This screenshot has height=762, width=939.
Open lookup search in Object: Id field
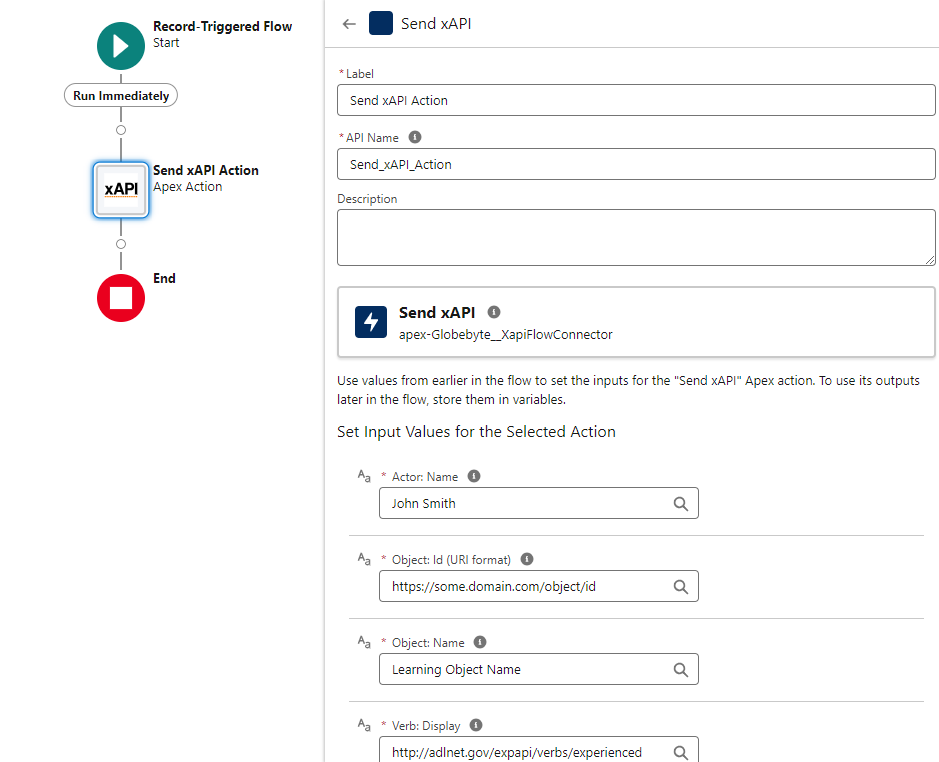click(x=680, y=586)
